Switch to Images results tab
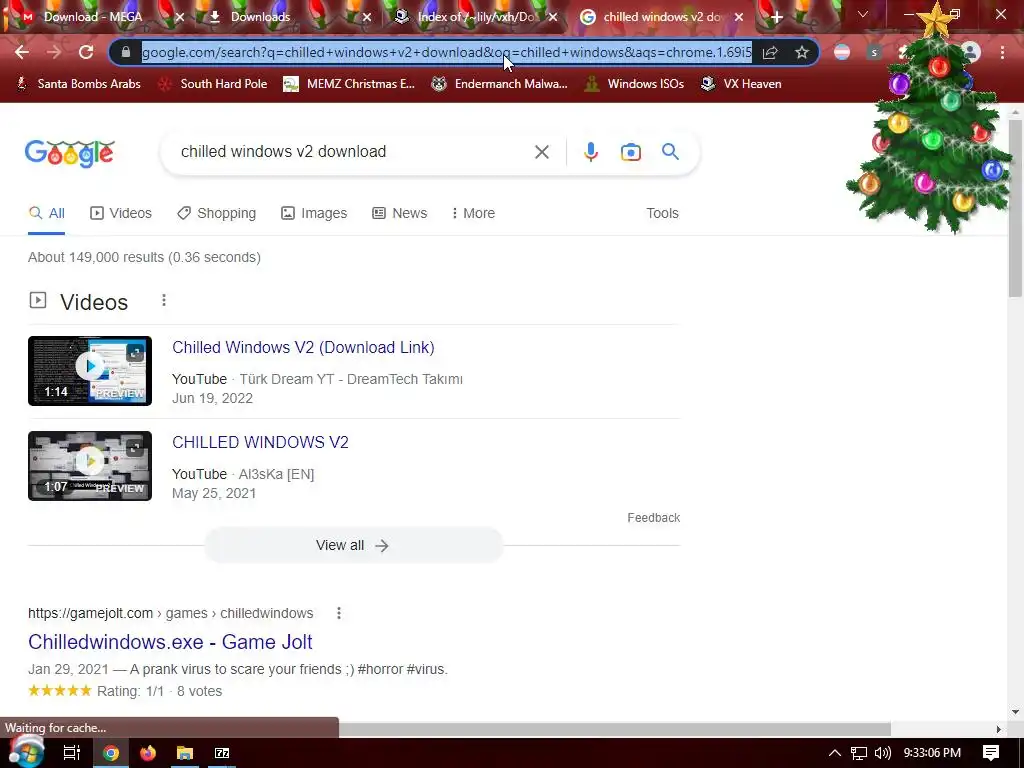1024x768 pixels. [314, 214]
